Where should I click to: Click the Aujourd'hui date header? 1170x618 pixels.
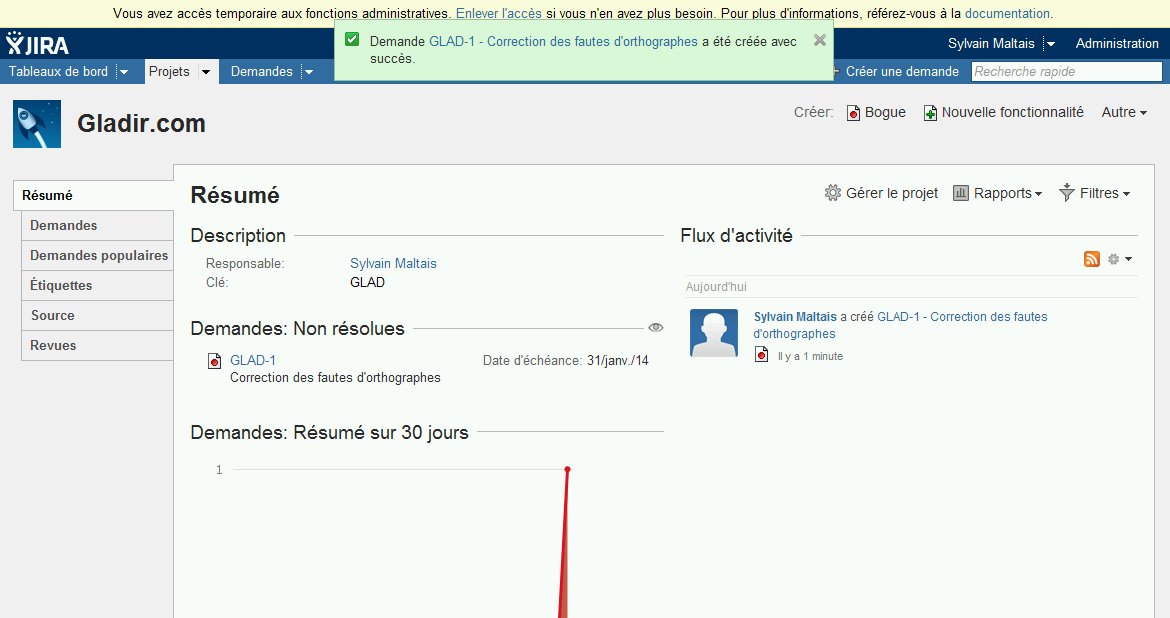(716, 287)
